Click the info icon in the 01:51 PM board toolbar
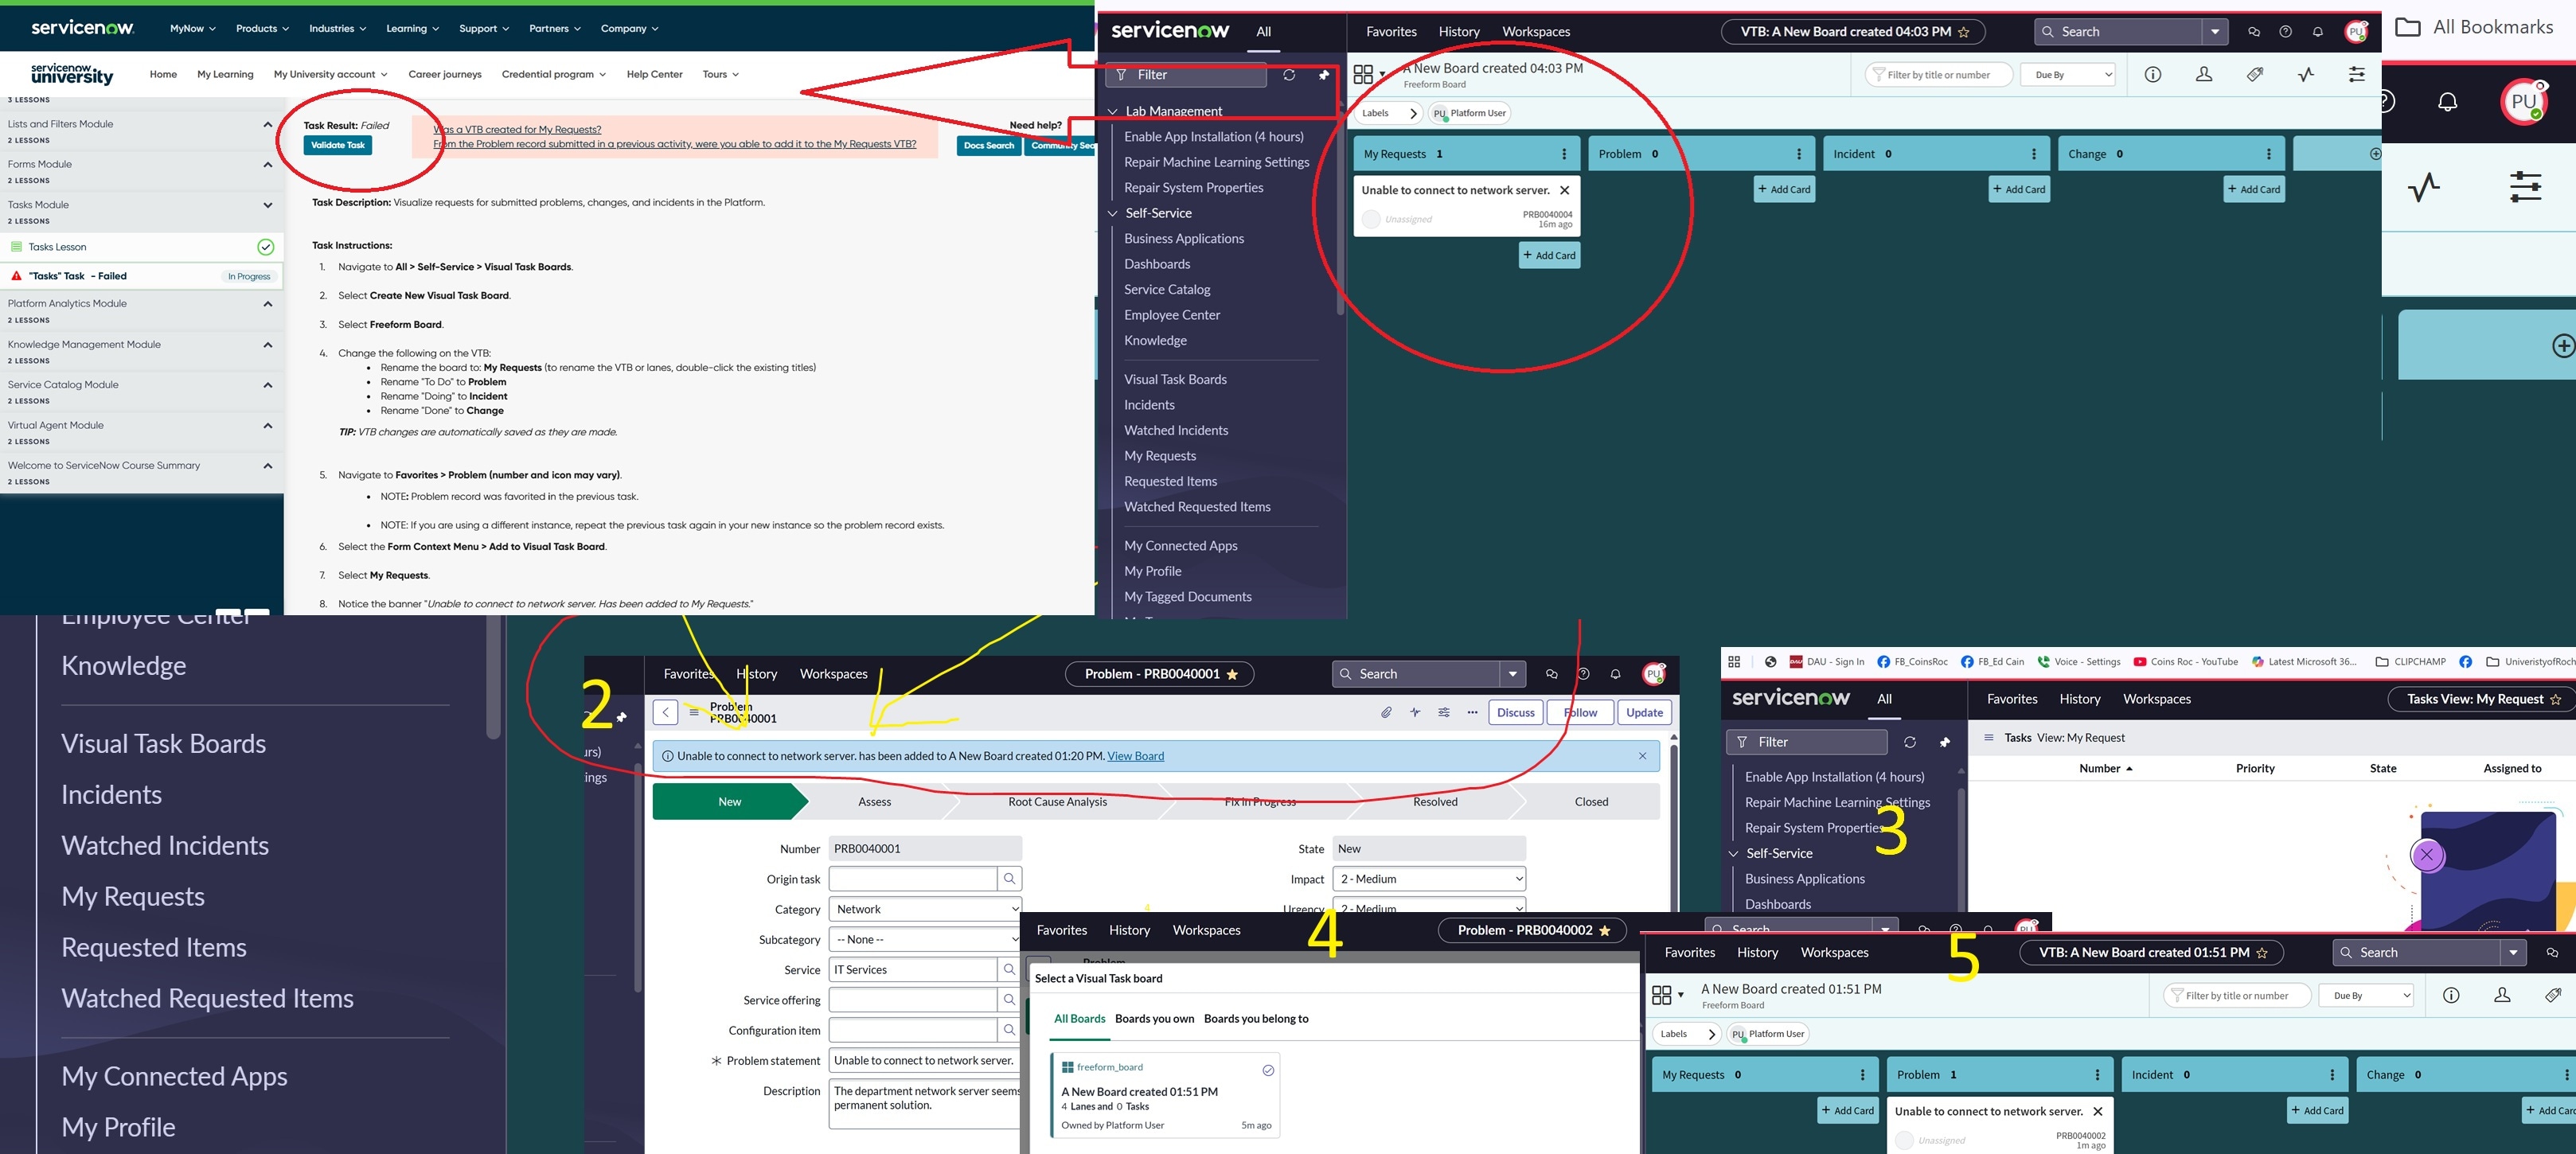The height and width of the screenshot is (1154, 2576). [2451, 995]
